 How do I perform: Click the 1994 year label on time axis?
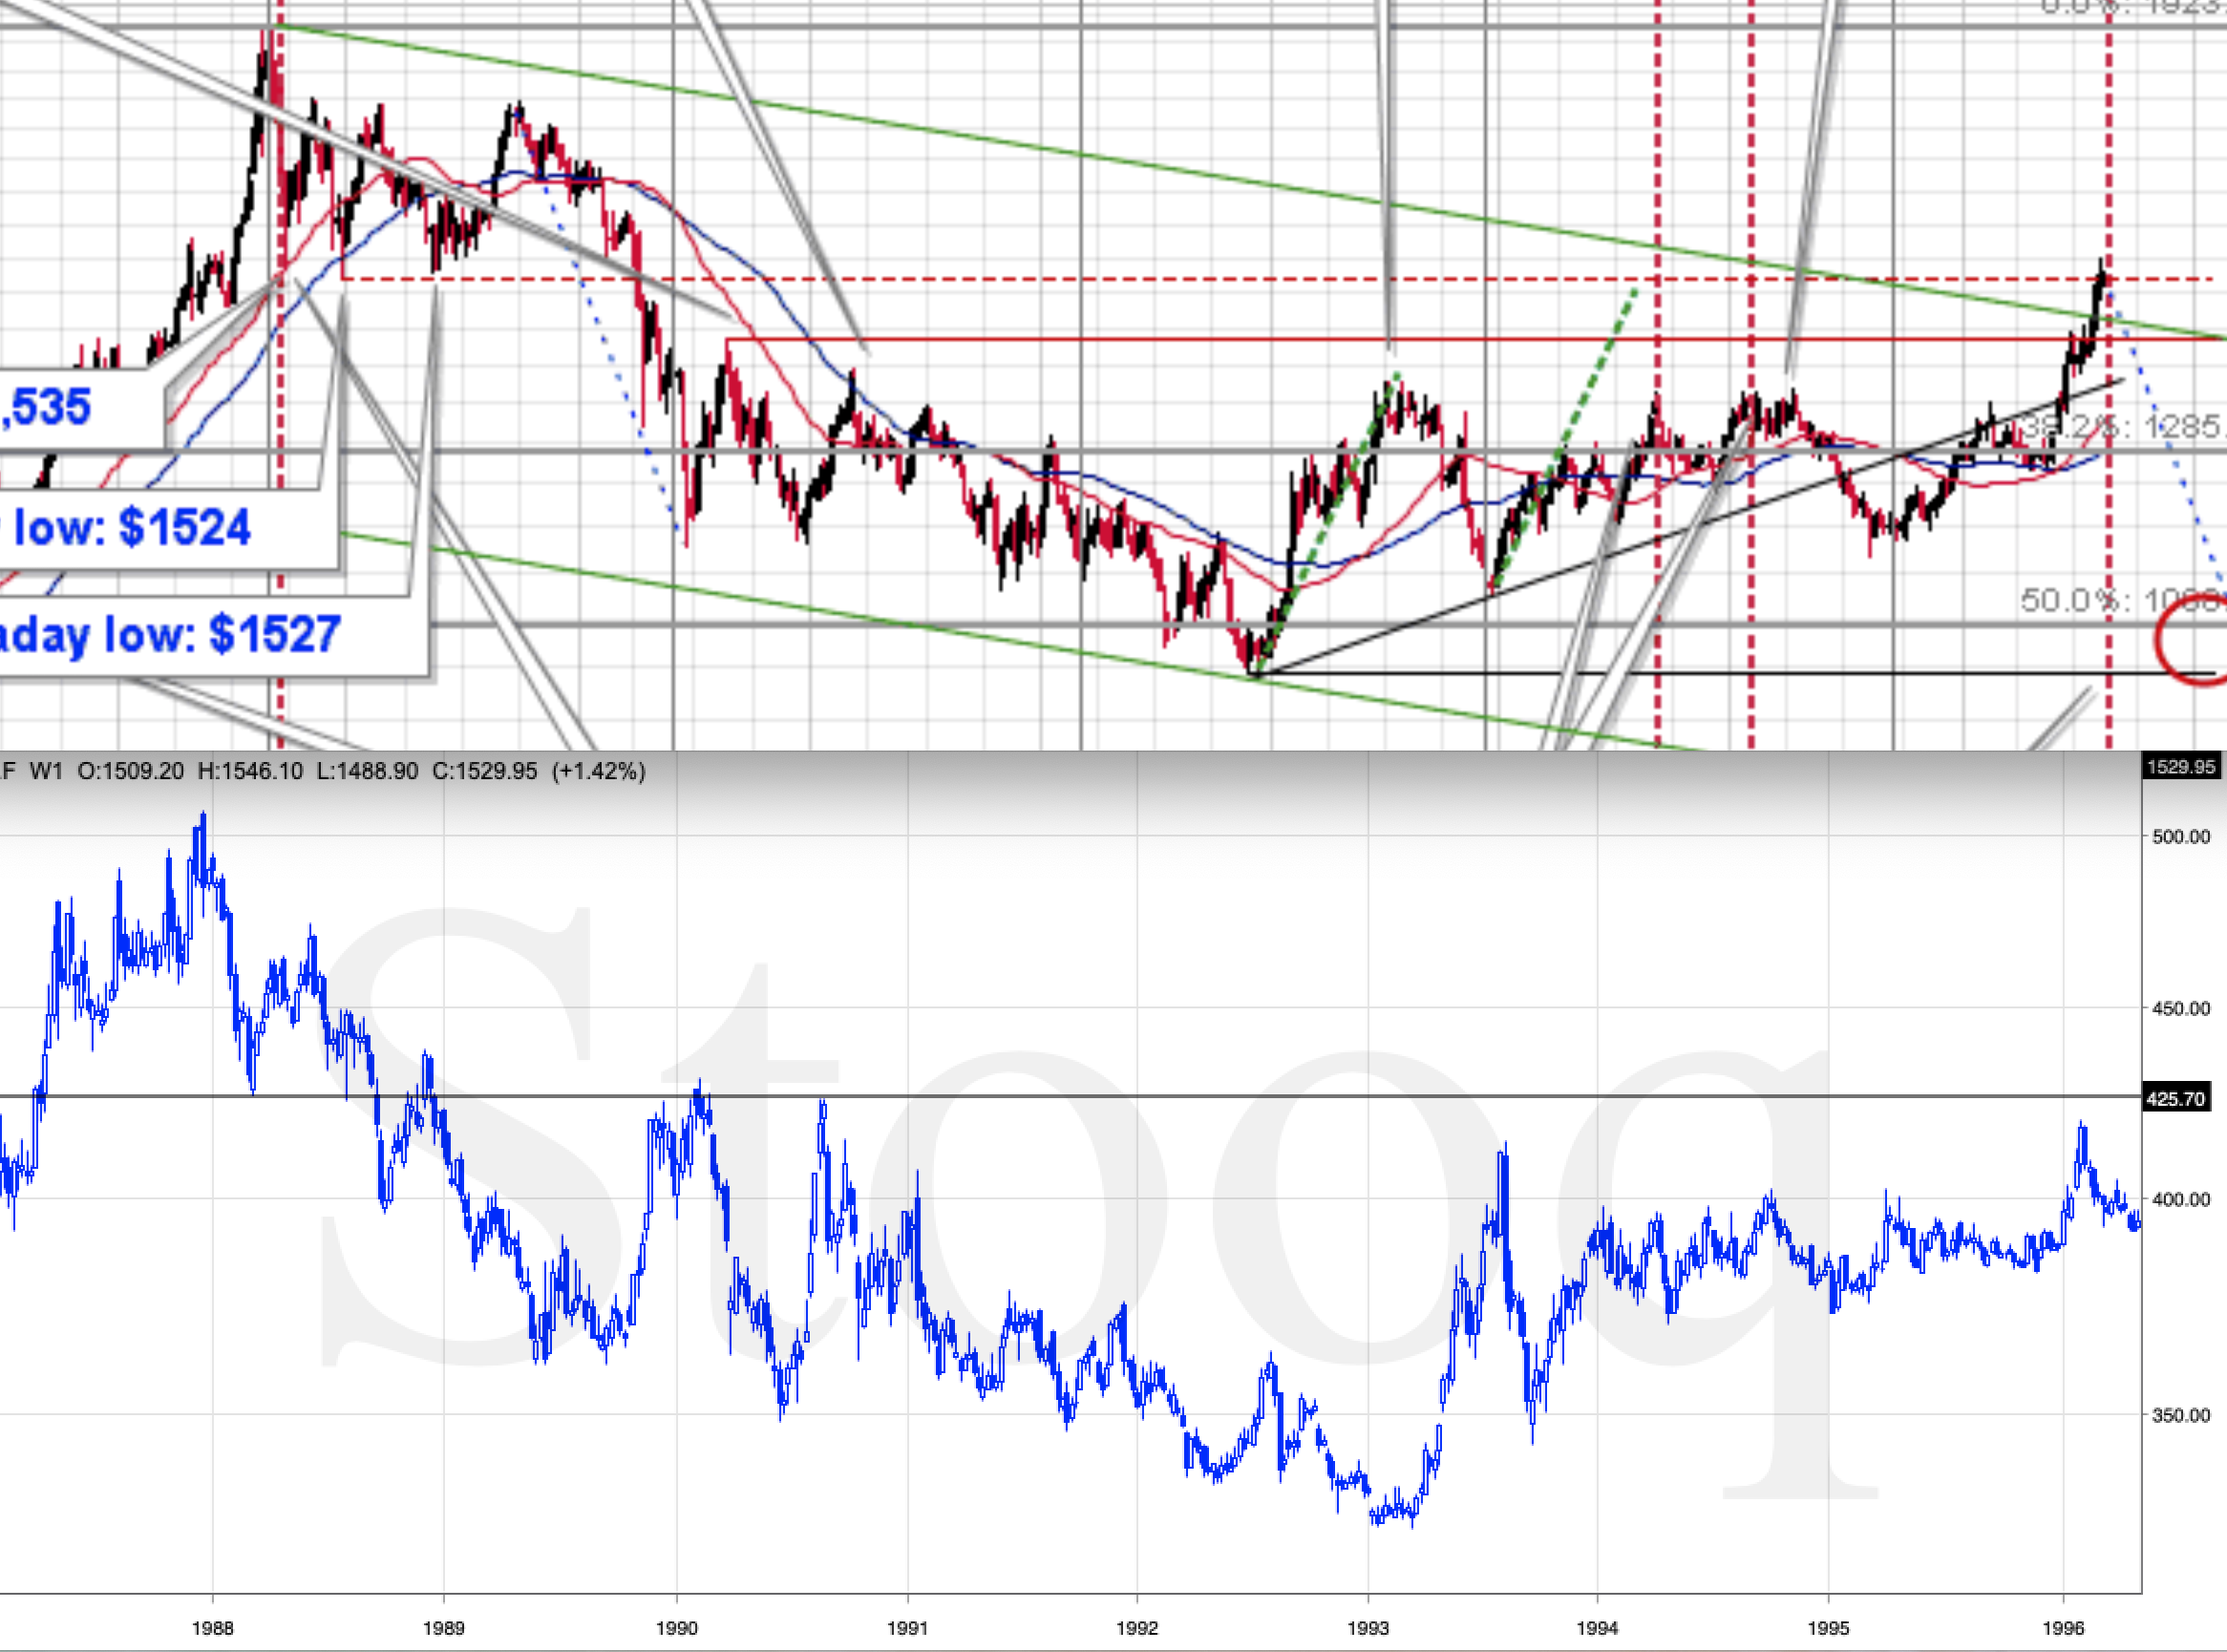(1597, 1628)
